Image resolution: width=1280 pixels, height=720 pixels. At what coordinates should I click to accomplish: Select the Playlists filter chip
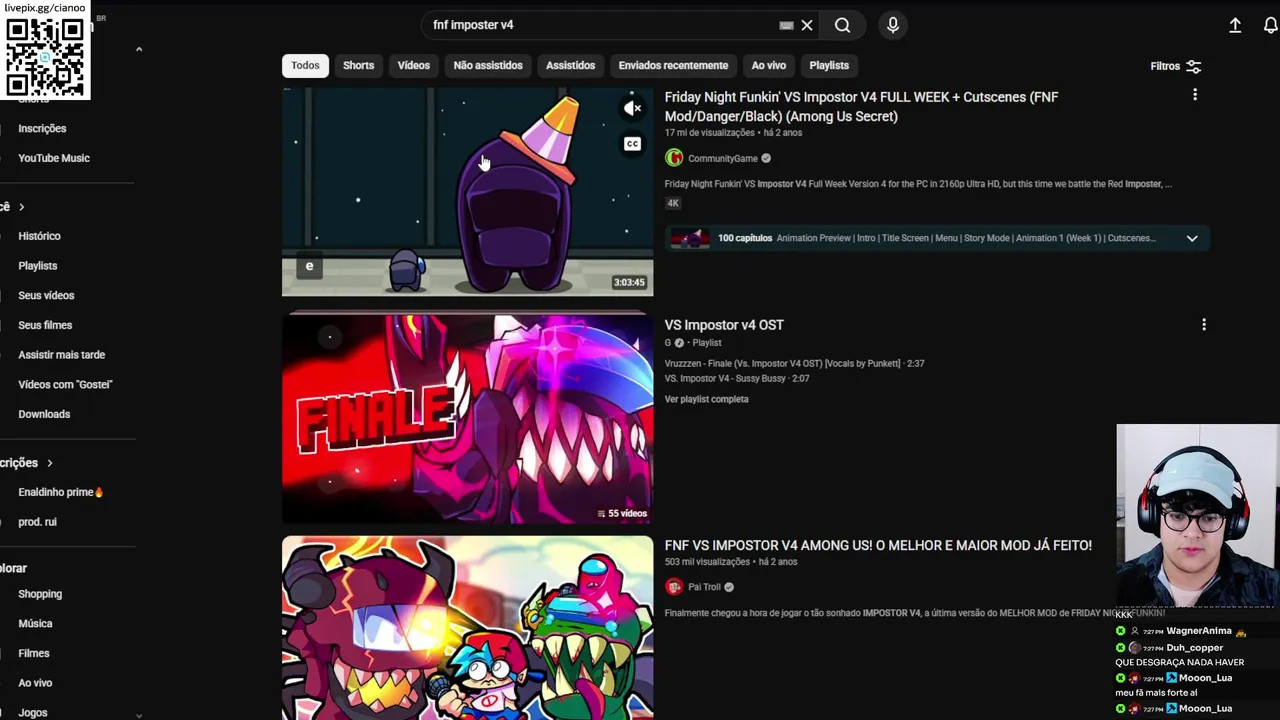coord(829,65)
